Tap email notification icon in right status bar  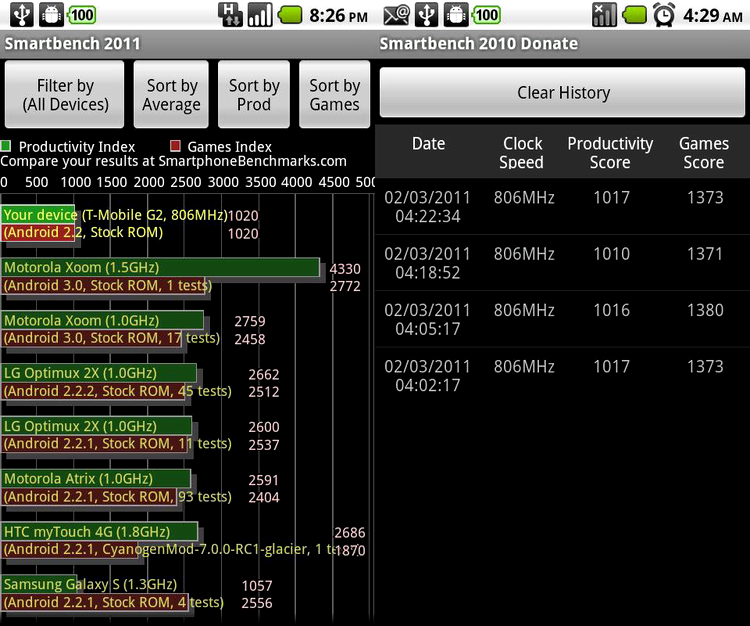pos(397,15)
